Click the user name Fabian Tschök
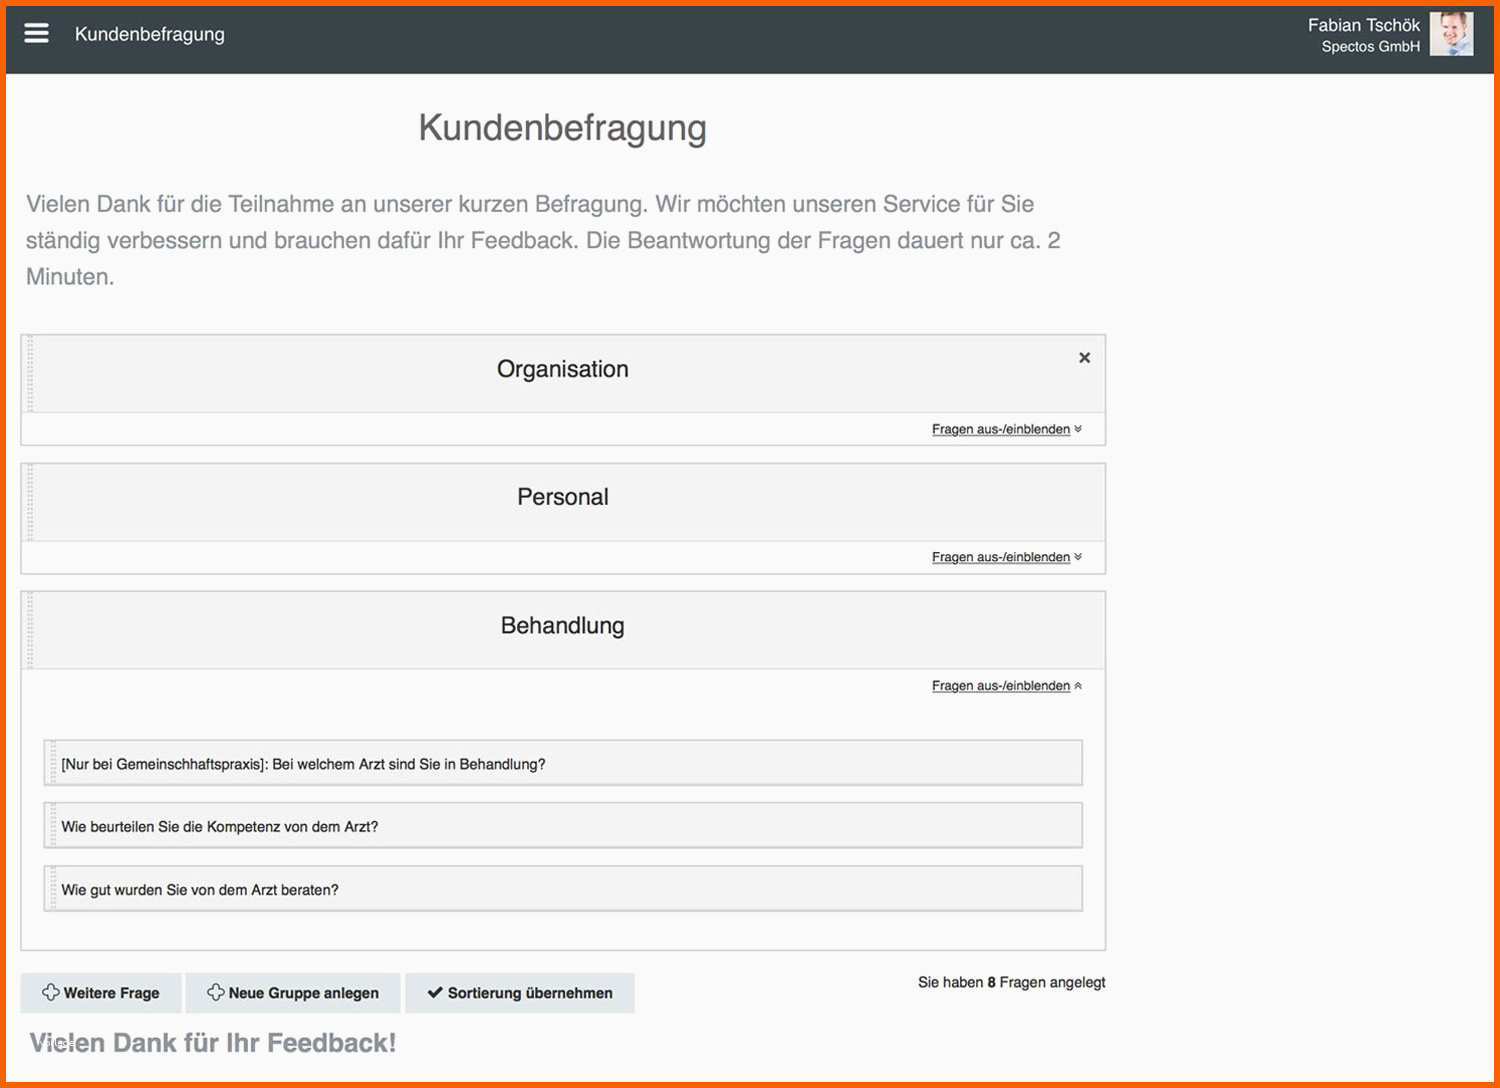The image size is (1500, 1088). pos(1364,25)
